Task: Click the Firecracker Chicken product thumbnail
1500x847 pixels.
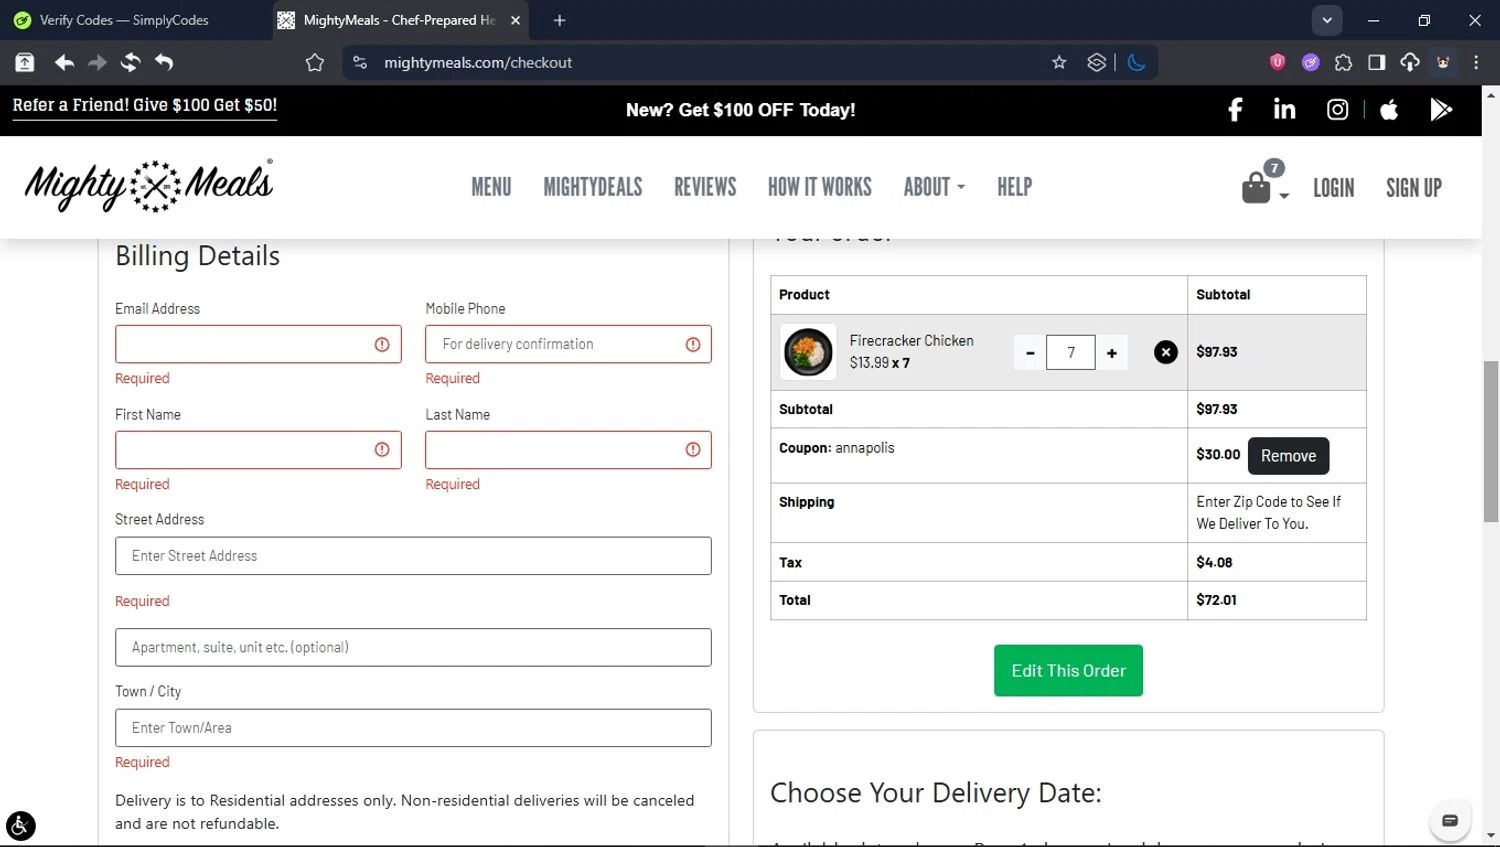Action: pos(808,352)
